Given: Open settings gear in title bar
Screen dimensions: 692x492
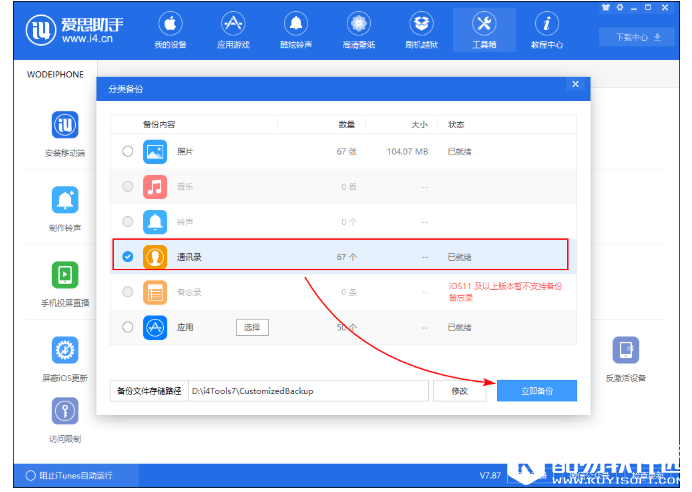Looking at the screenshot, I should tap(620, 8).
